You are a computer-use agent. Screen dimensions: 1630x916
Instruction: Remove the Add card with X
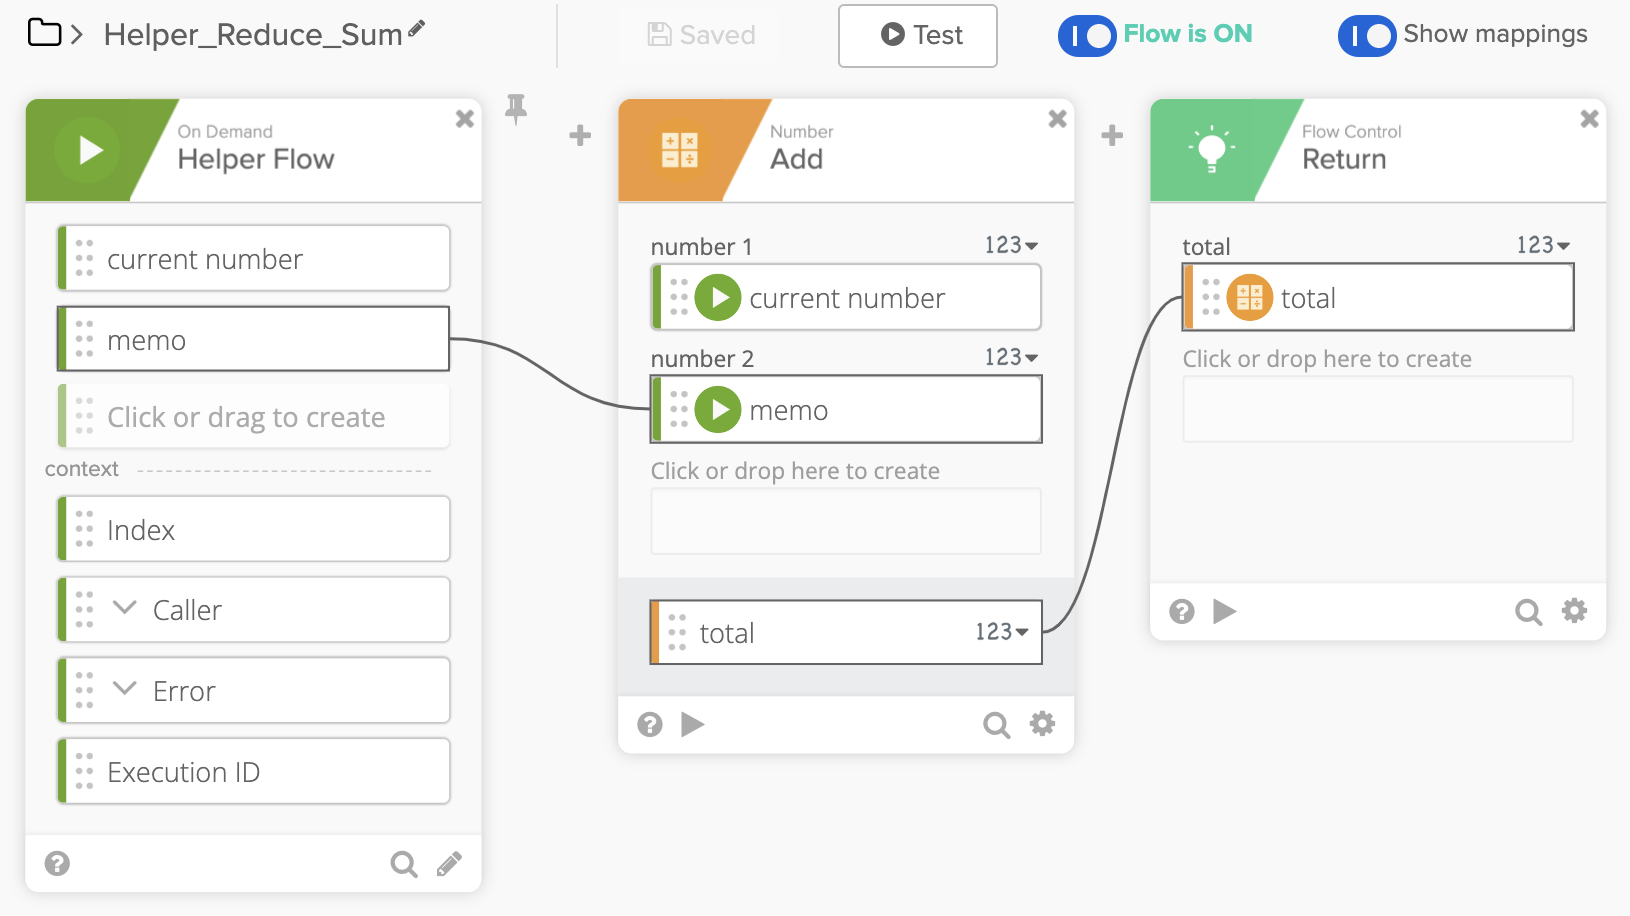(1057, 119)
